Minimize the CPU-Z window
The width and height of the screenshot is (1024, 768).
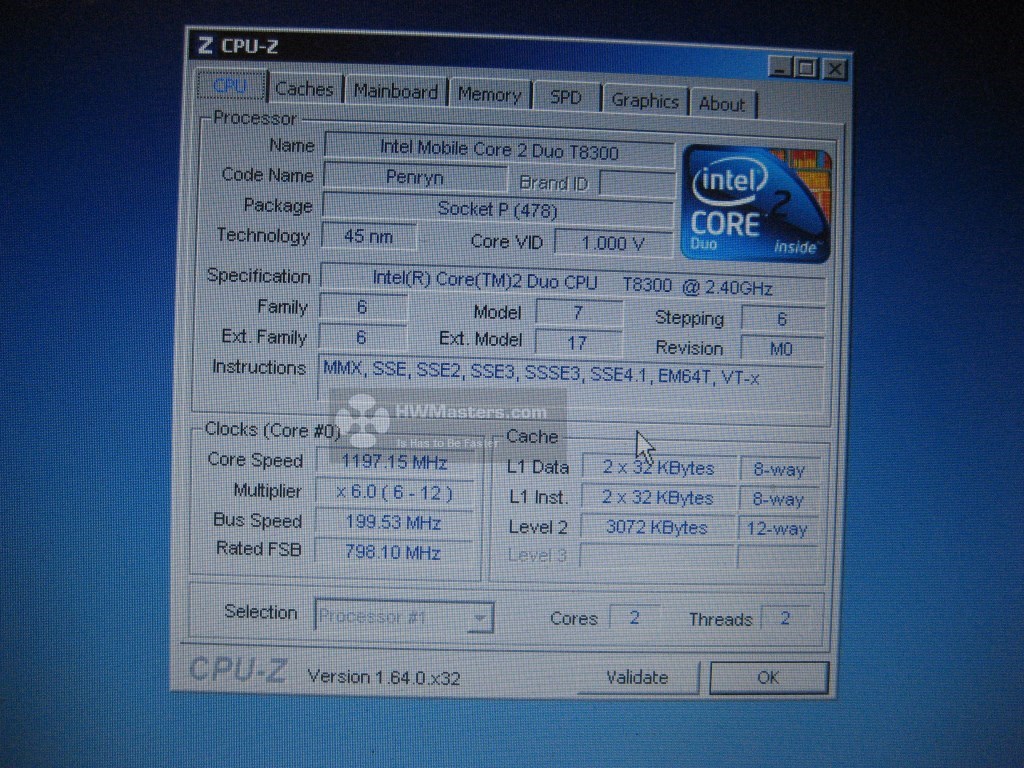780,67
